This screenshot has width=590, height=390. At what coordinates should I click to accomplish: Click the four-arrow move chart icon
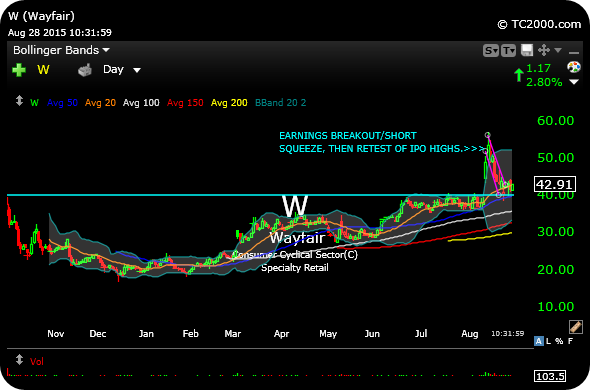544,50
